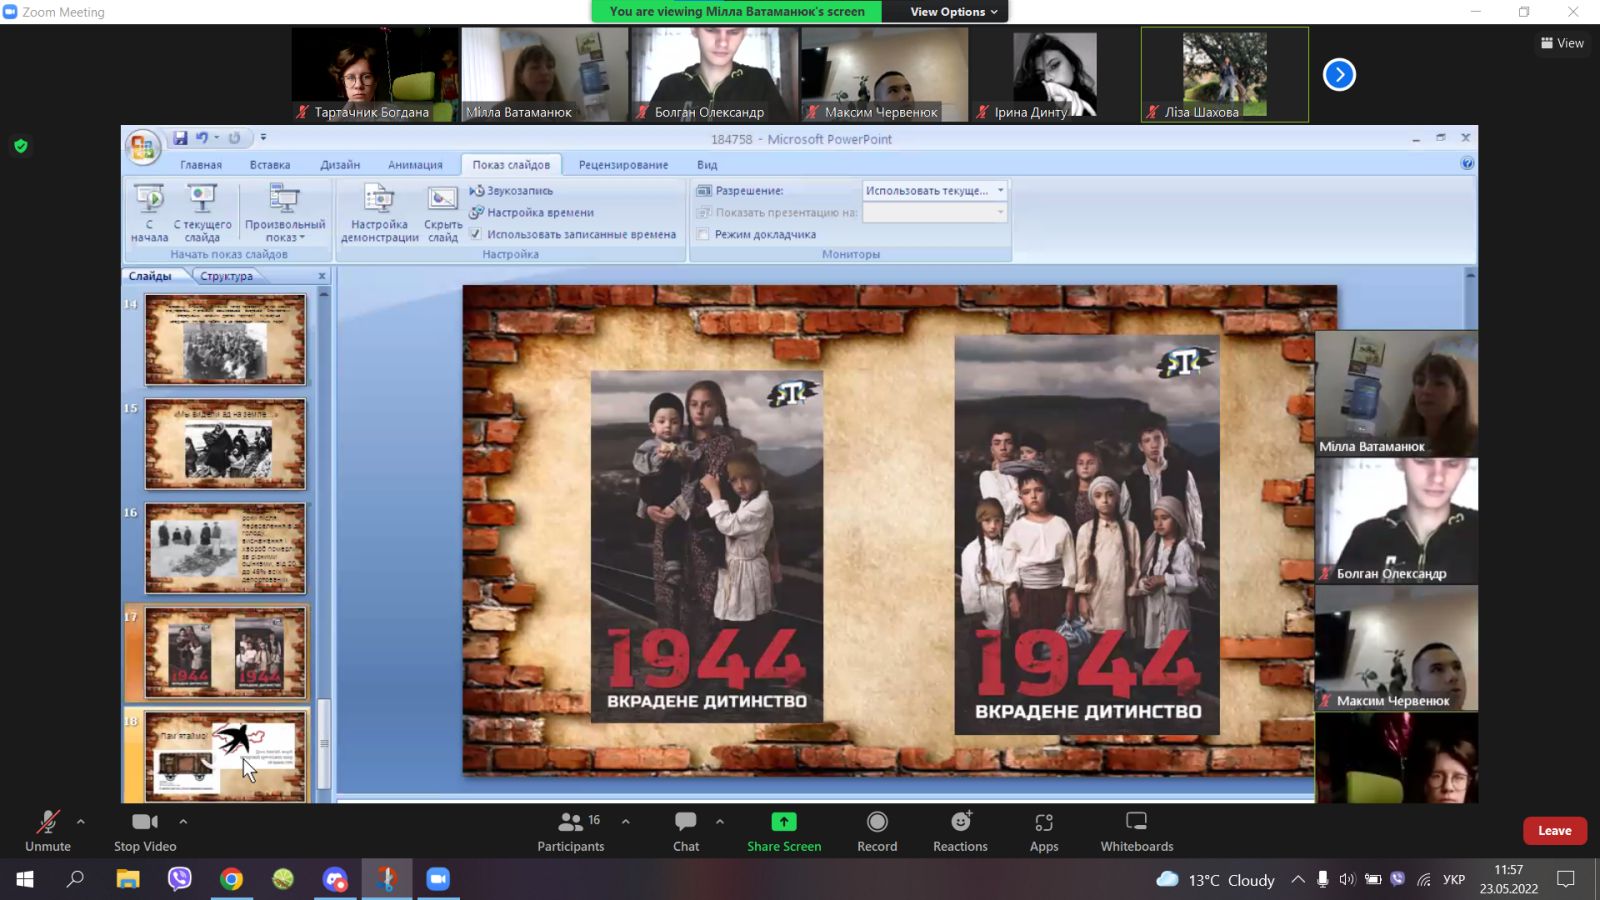
Task: Open the Анимация ribbon tab
Action: (415, 164)
